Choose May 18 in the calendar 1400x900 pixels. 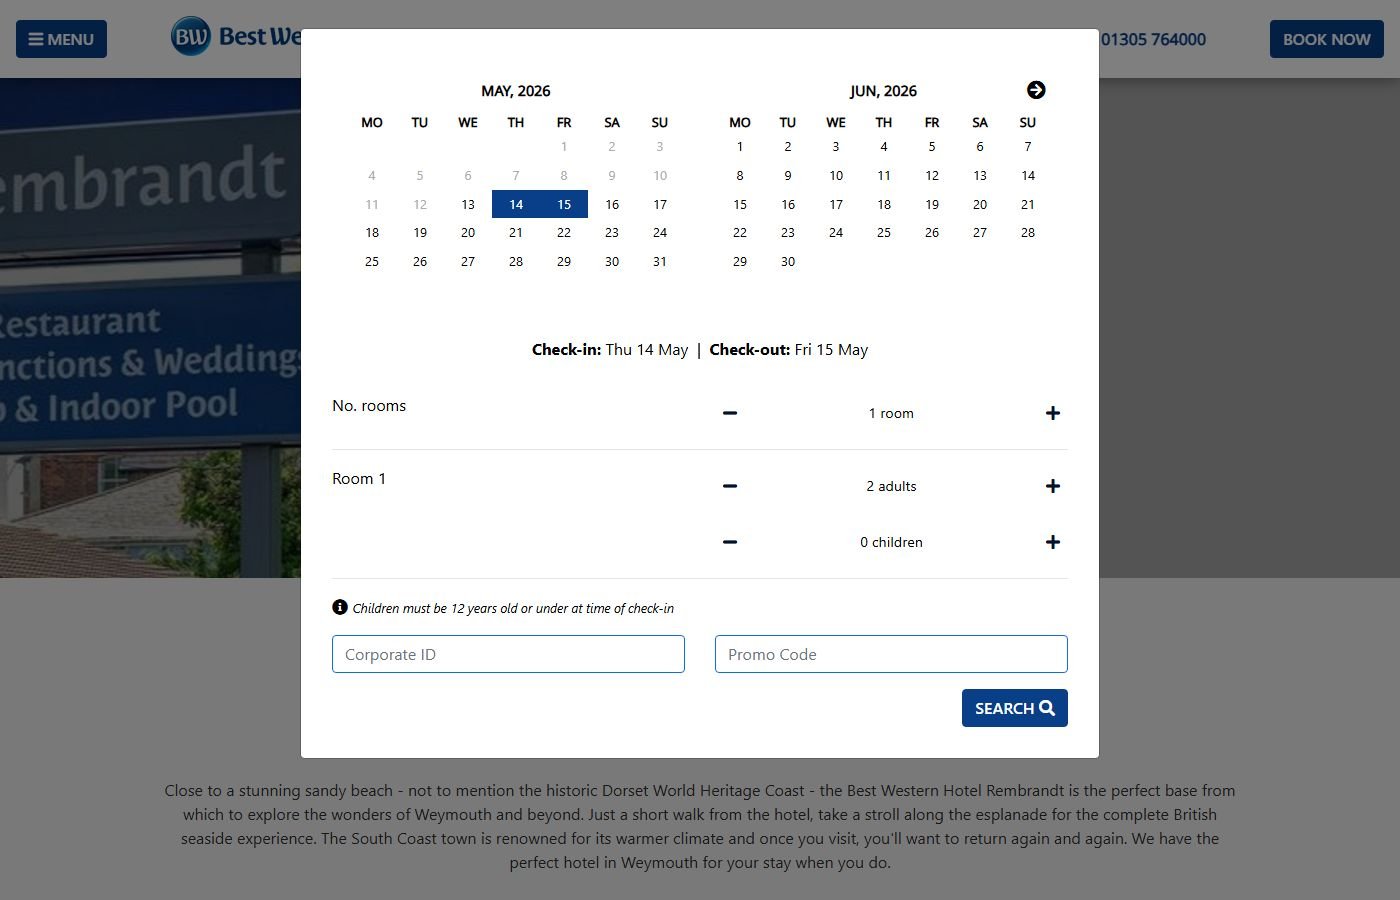pyautogui.click(x=372, y=232)
